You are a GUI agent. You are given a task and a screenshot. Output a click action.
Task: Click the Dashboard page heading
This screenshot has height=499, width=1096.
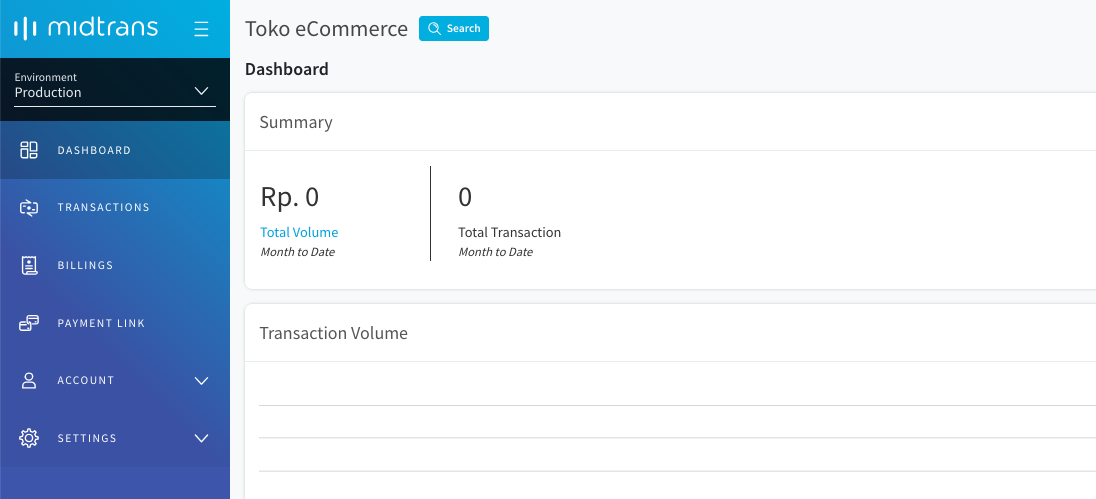(x=287, y=70)
